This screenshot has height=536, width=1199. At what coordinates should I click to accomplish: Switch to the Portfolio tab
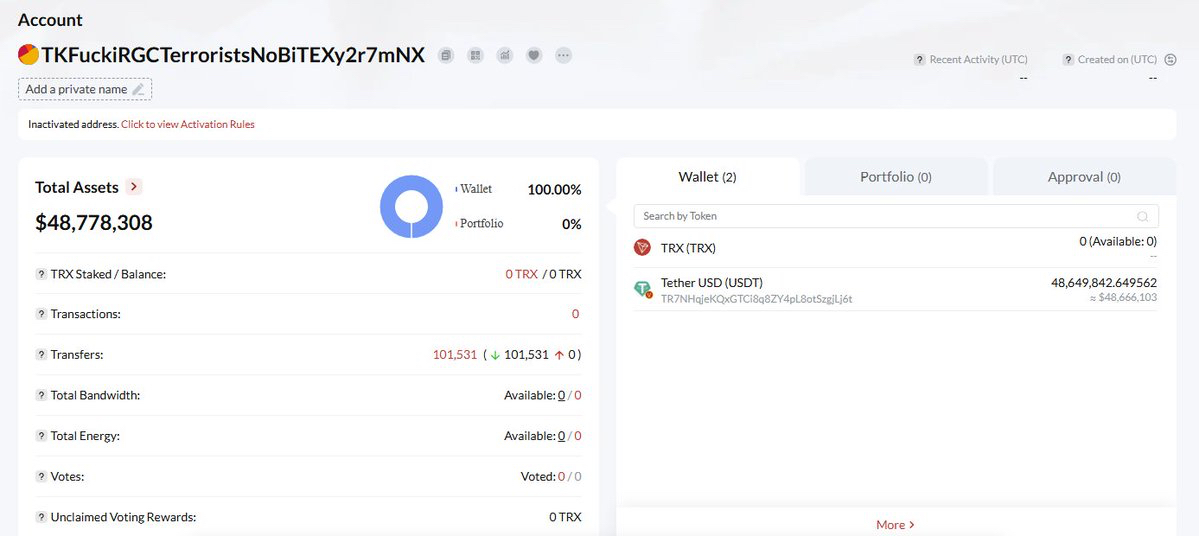tap(895, 177)
